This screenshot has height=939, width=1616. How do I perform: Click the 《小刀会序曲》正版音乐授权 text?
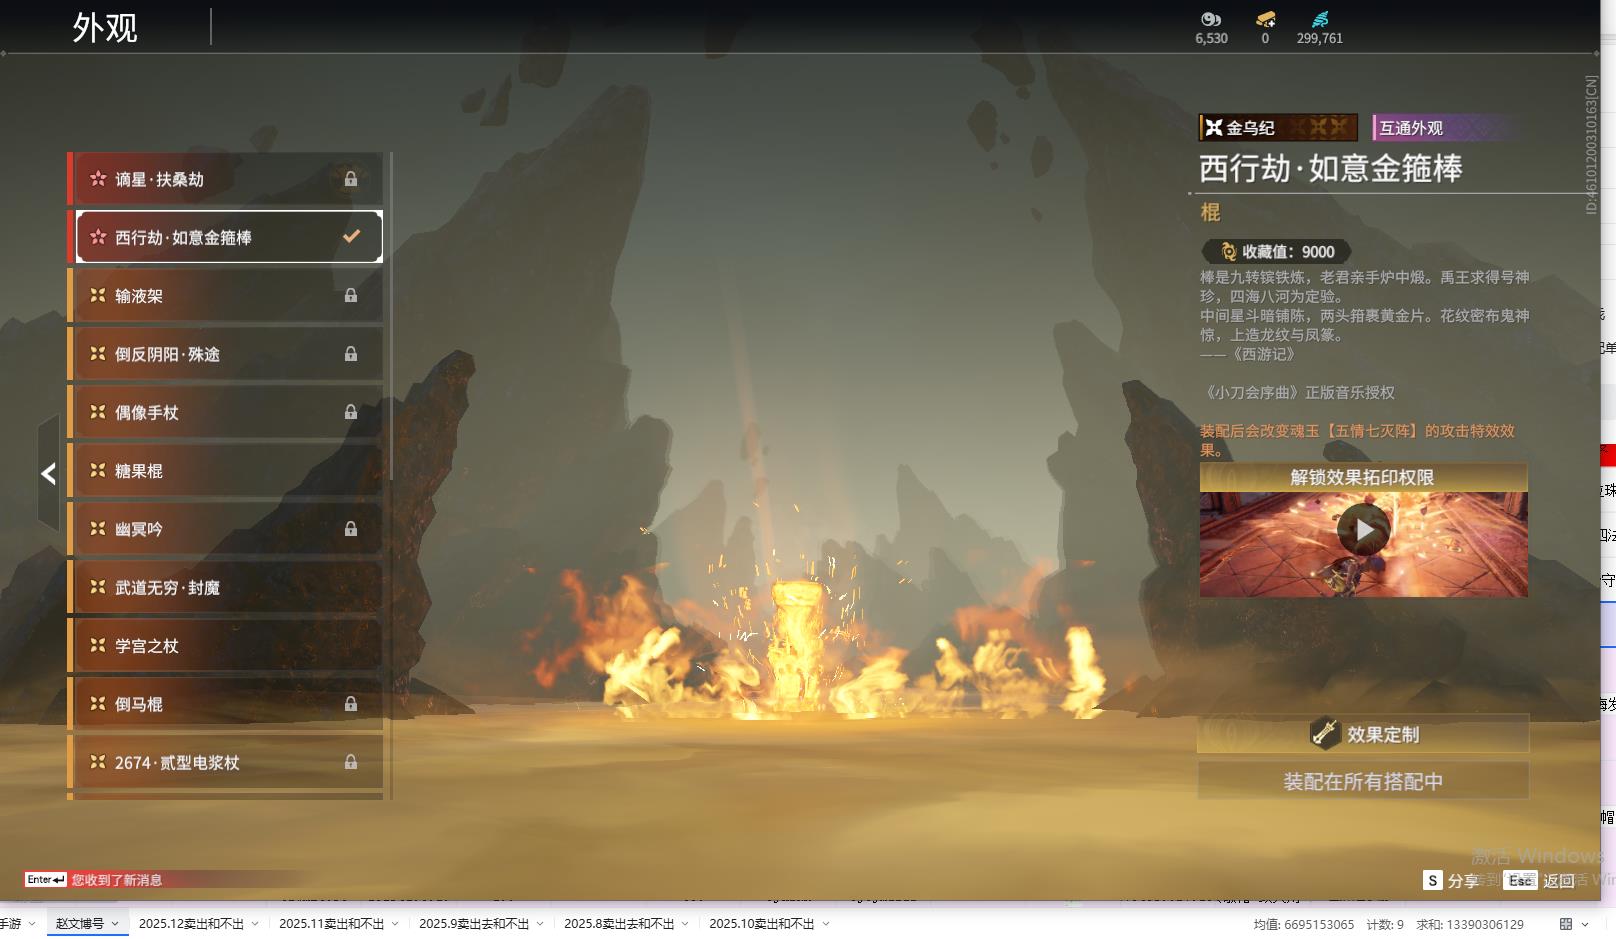(1297, 392)
